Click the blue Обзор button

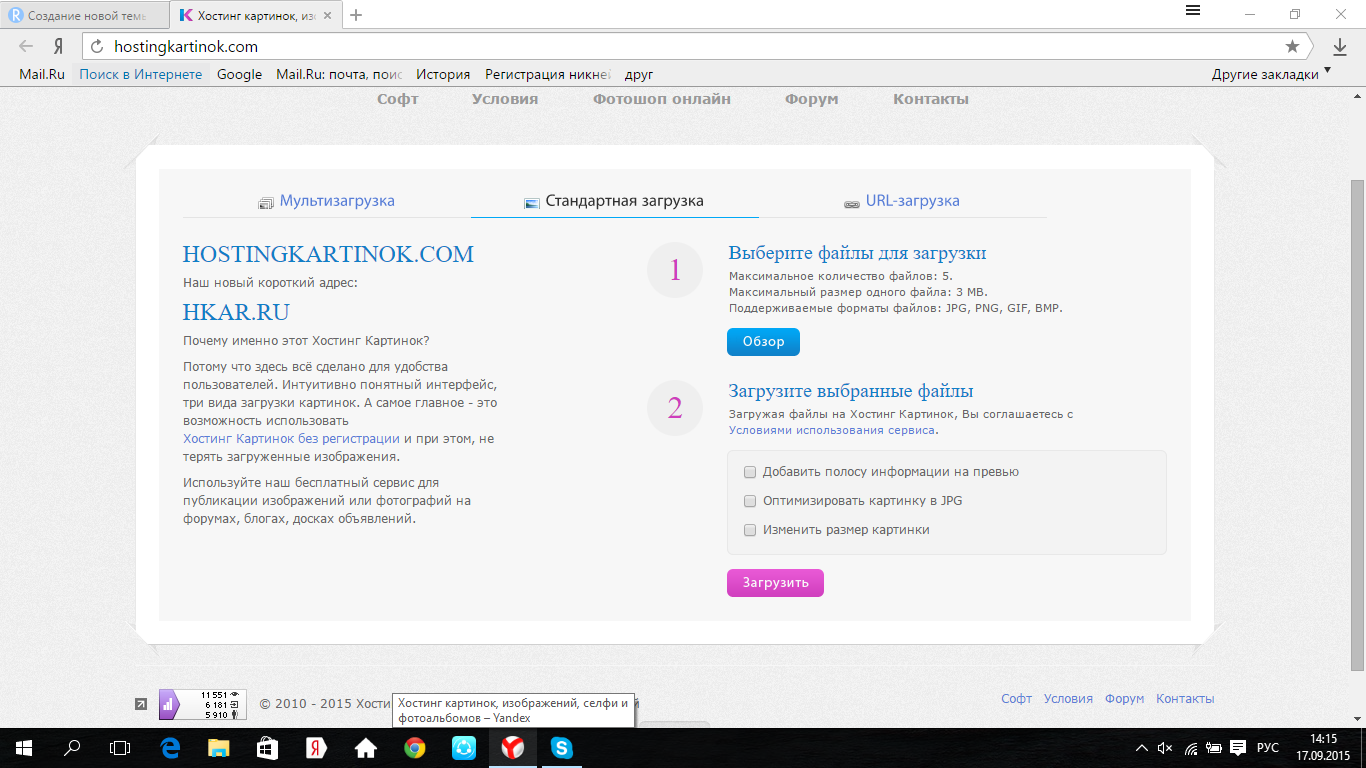tap(763, 342)
